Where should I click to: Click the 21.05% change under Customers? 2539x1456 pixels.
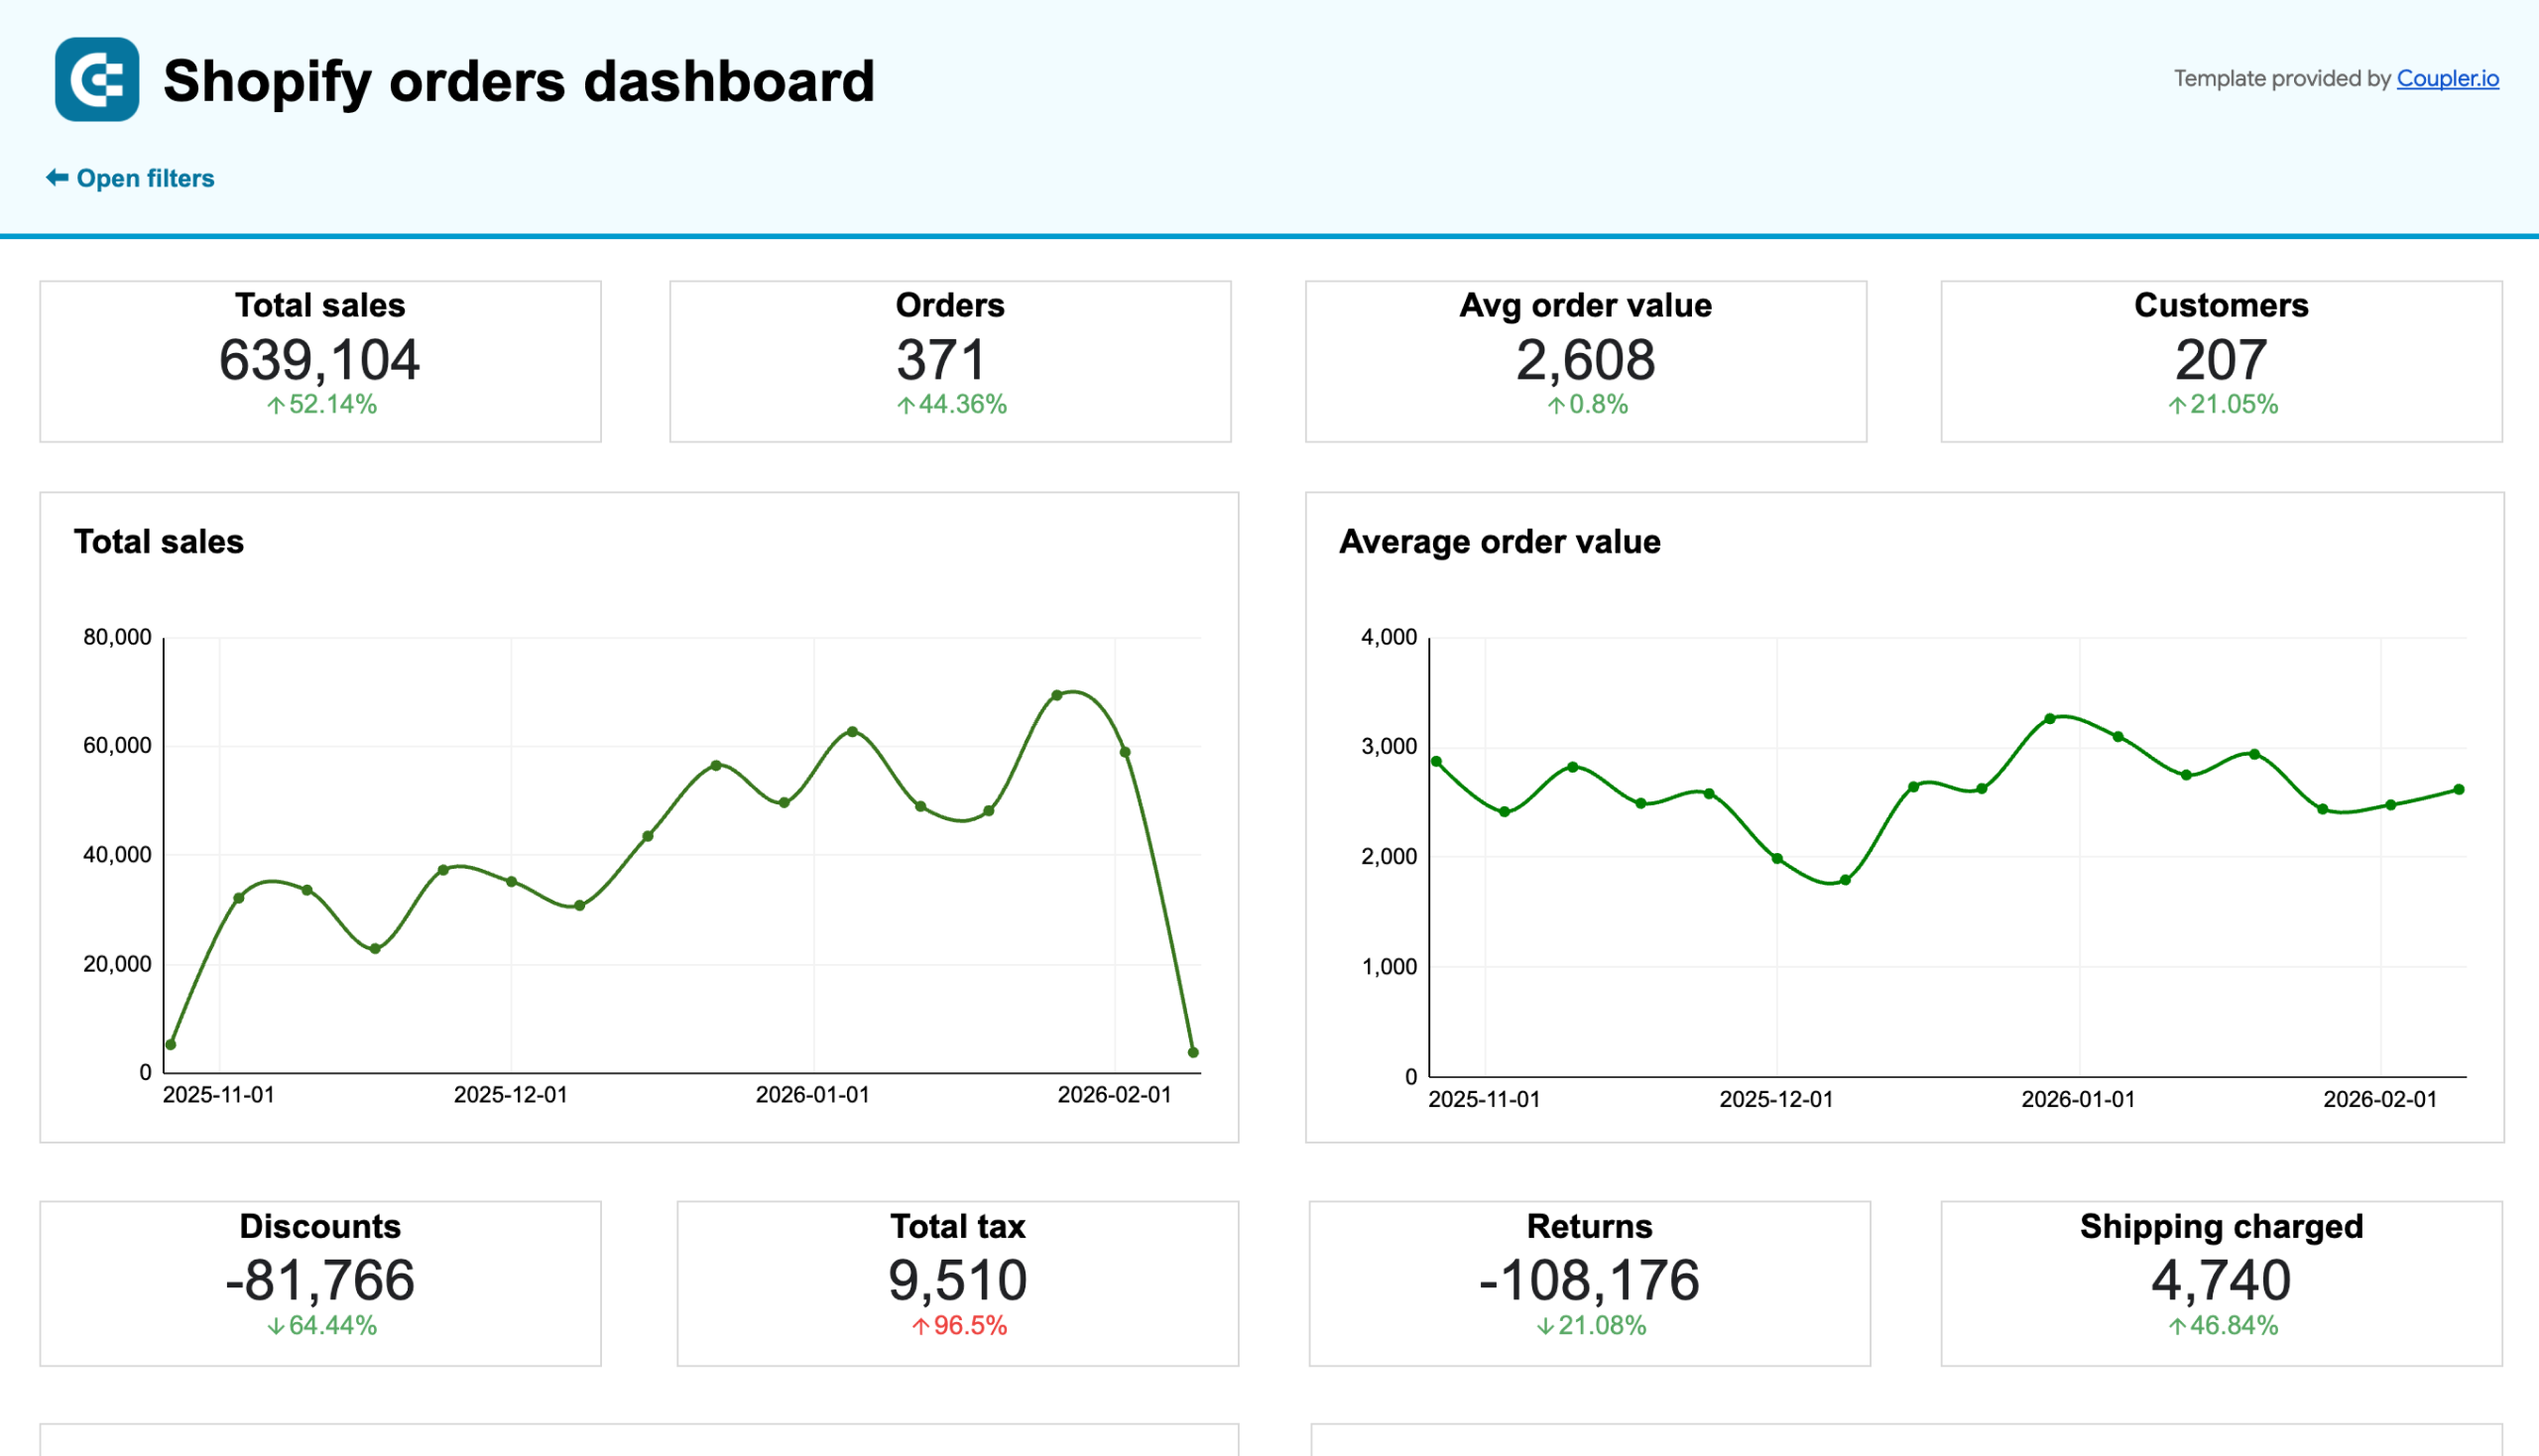[x=2222, y=404]
